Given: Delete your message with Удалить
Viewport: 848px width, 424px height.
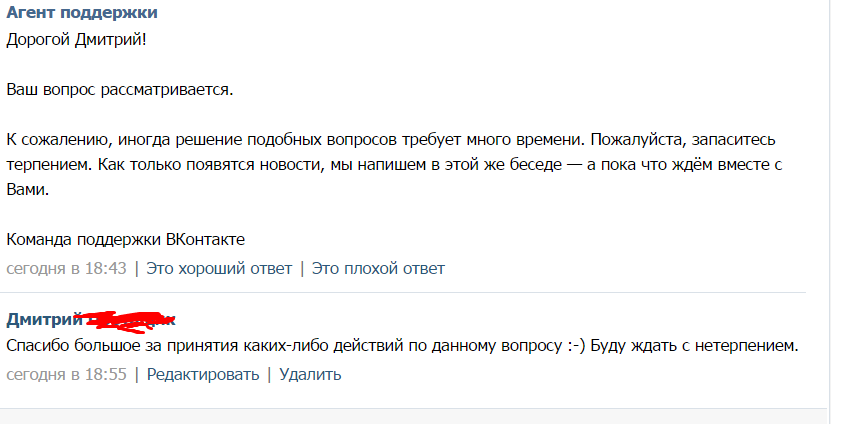Looking at the screenshot, I should (x=310, y=375).
